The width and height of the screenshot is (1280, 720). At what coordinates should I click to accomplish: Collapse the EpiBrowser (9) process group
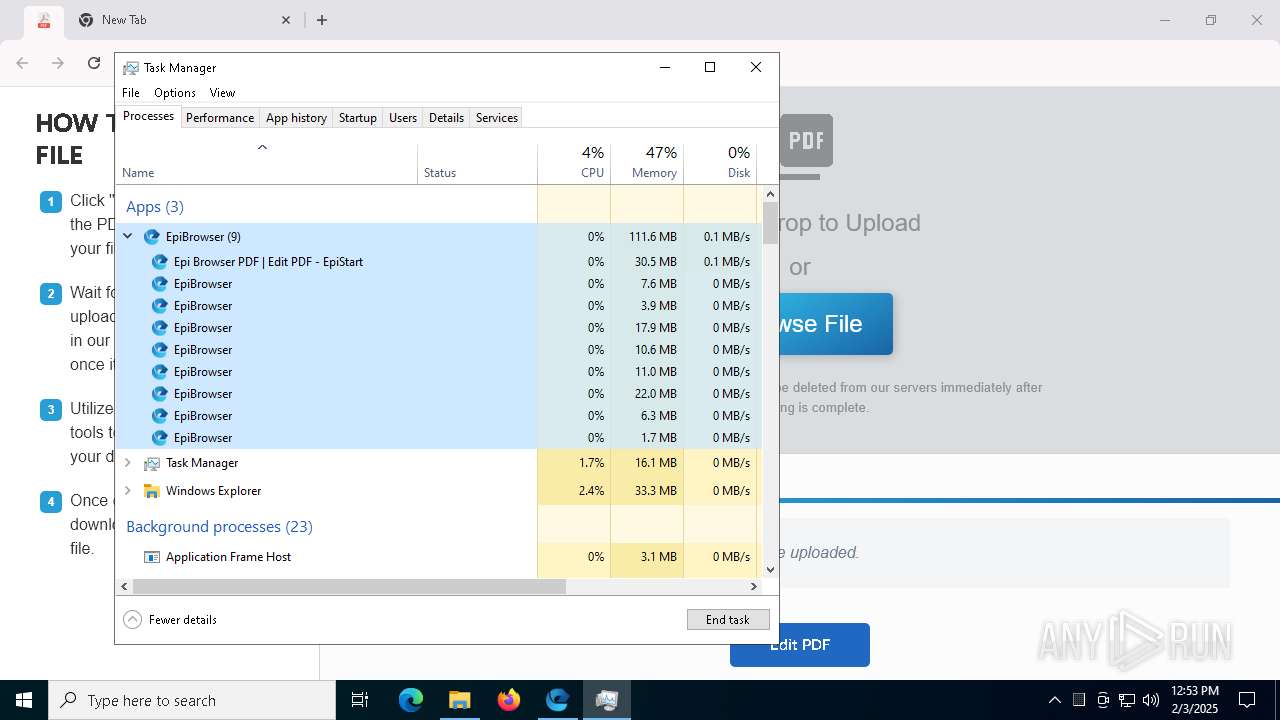coord(127,237)
